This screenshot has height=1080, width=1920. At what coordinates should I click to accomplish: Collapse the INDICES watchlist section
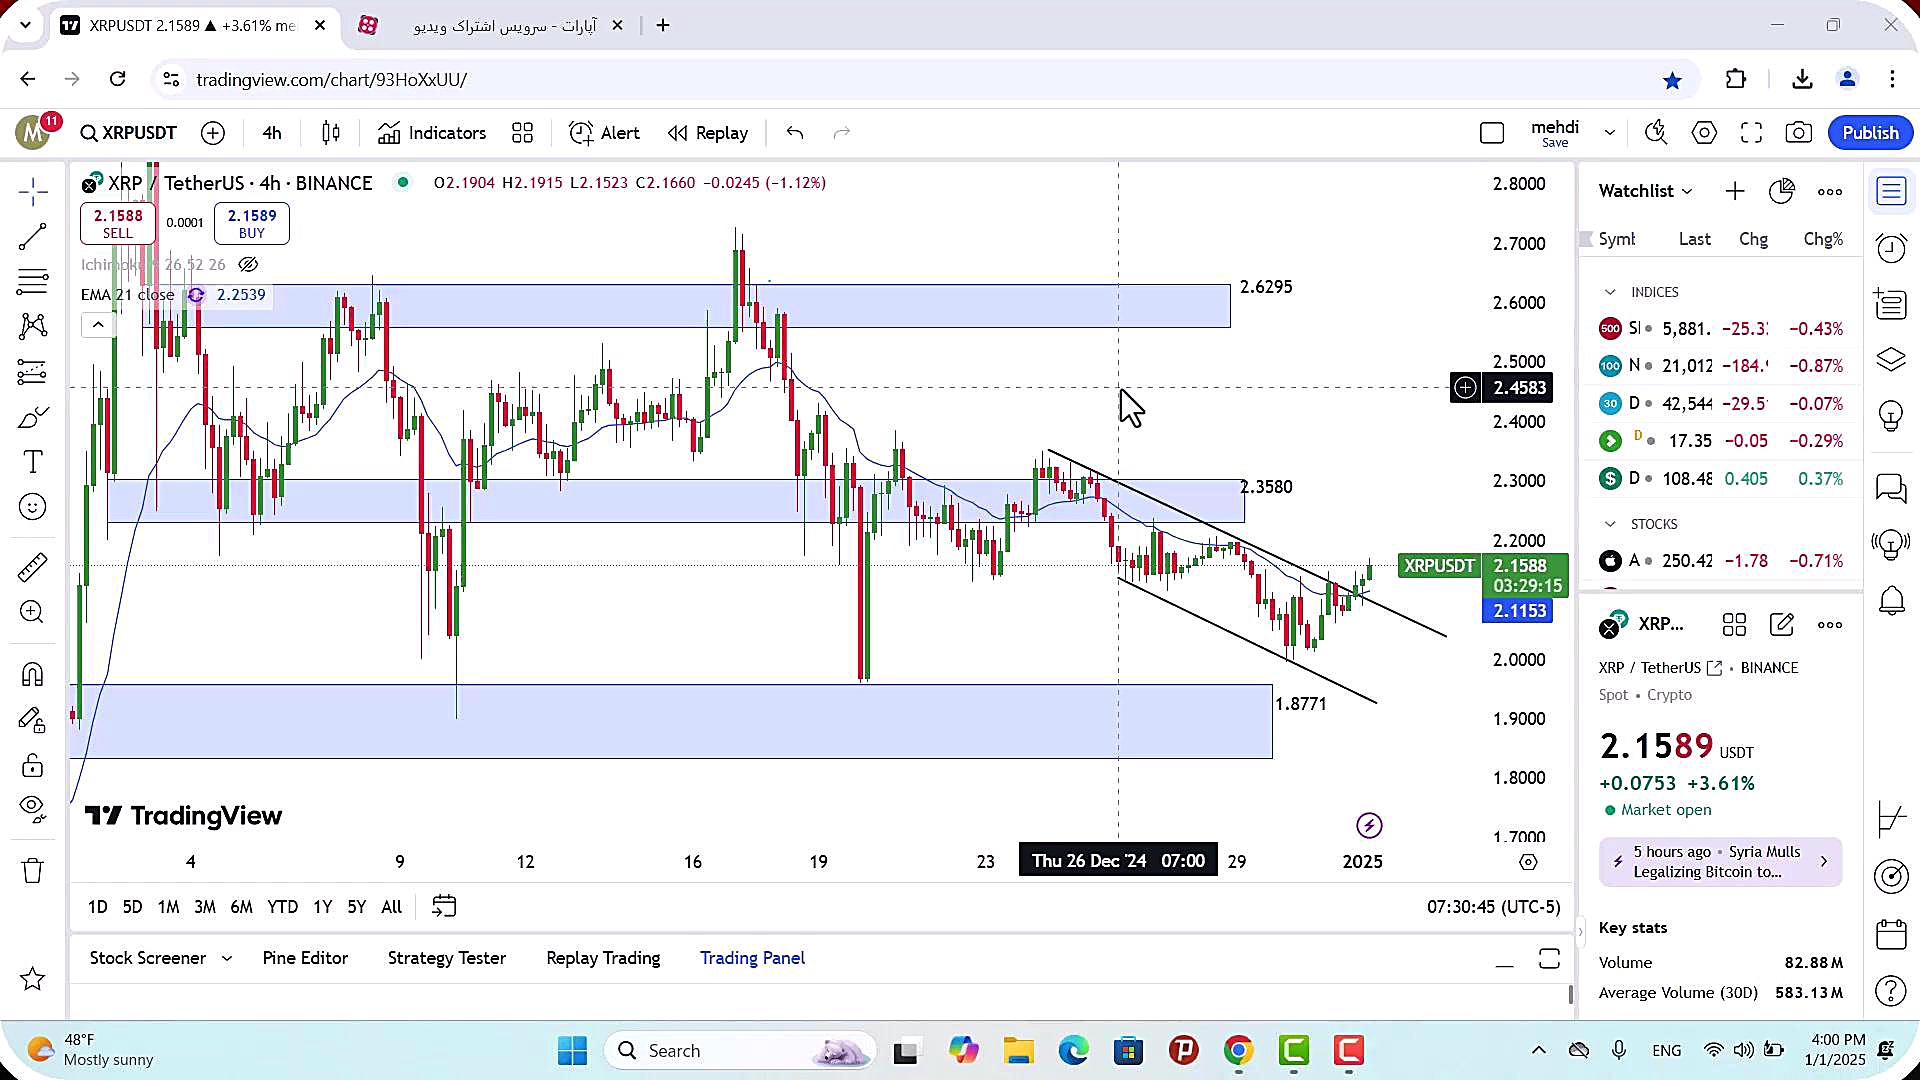pyautogui.click(x=1610, y=292)
